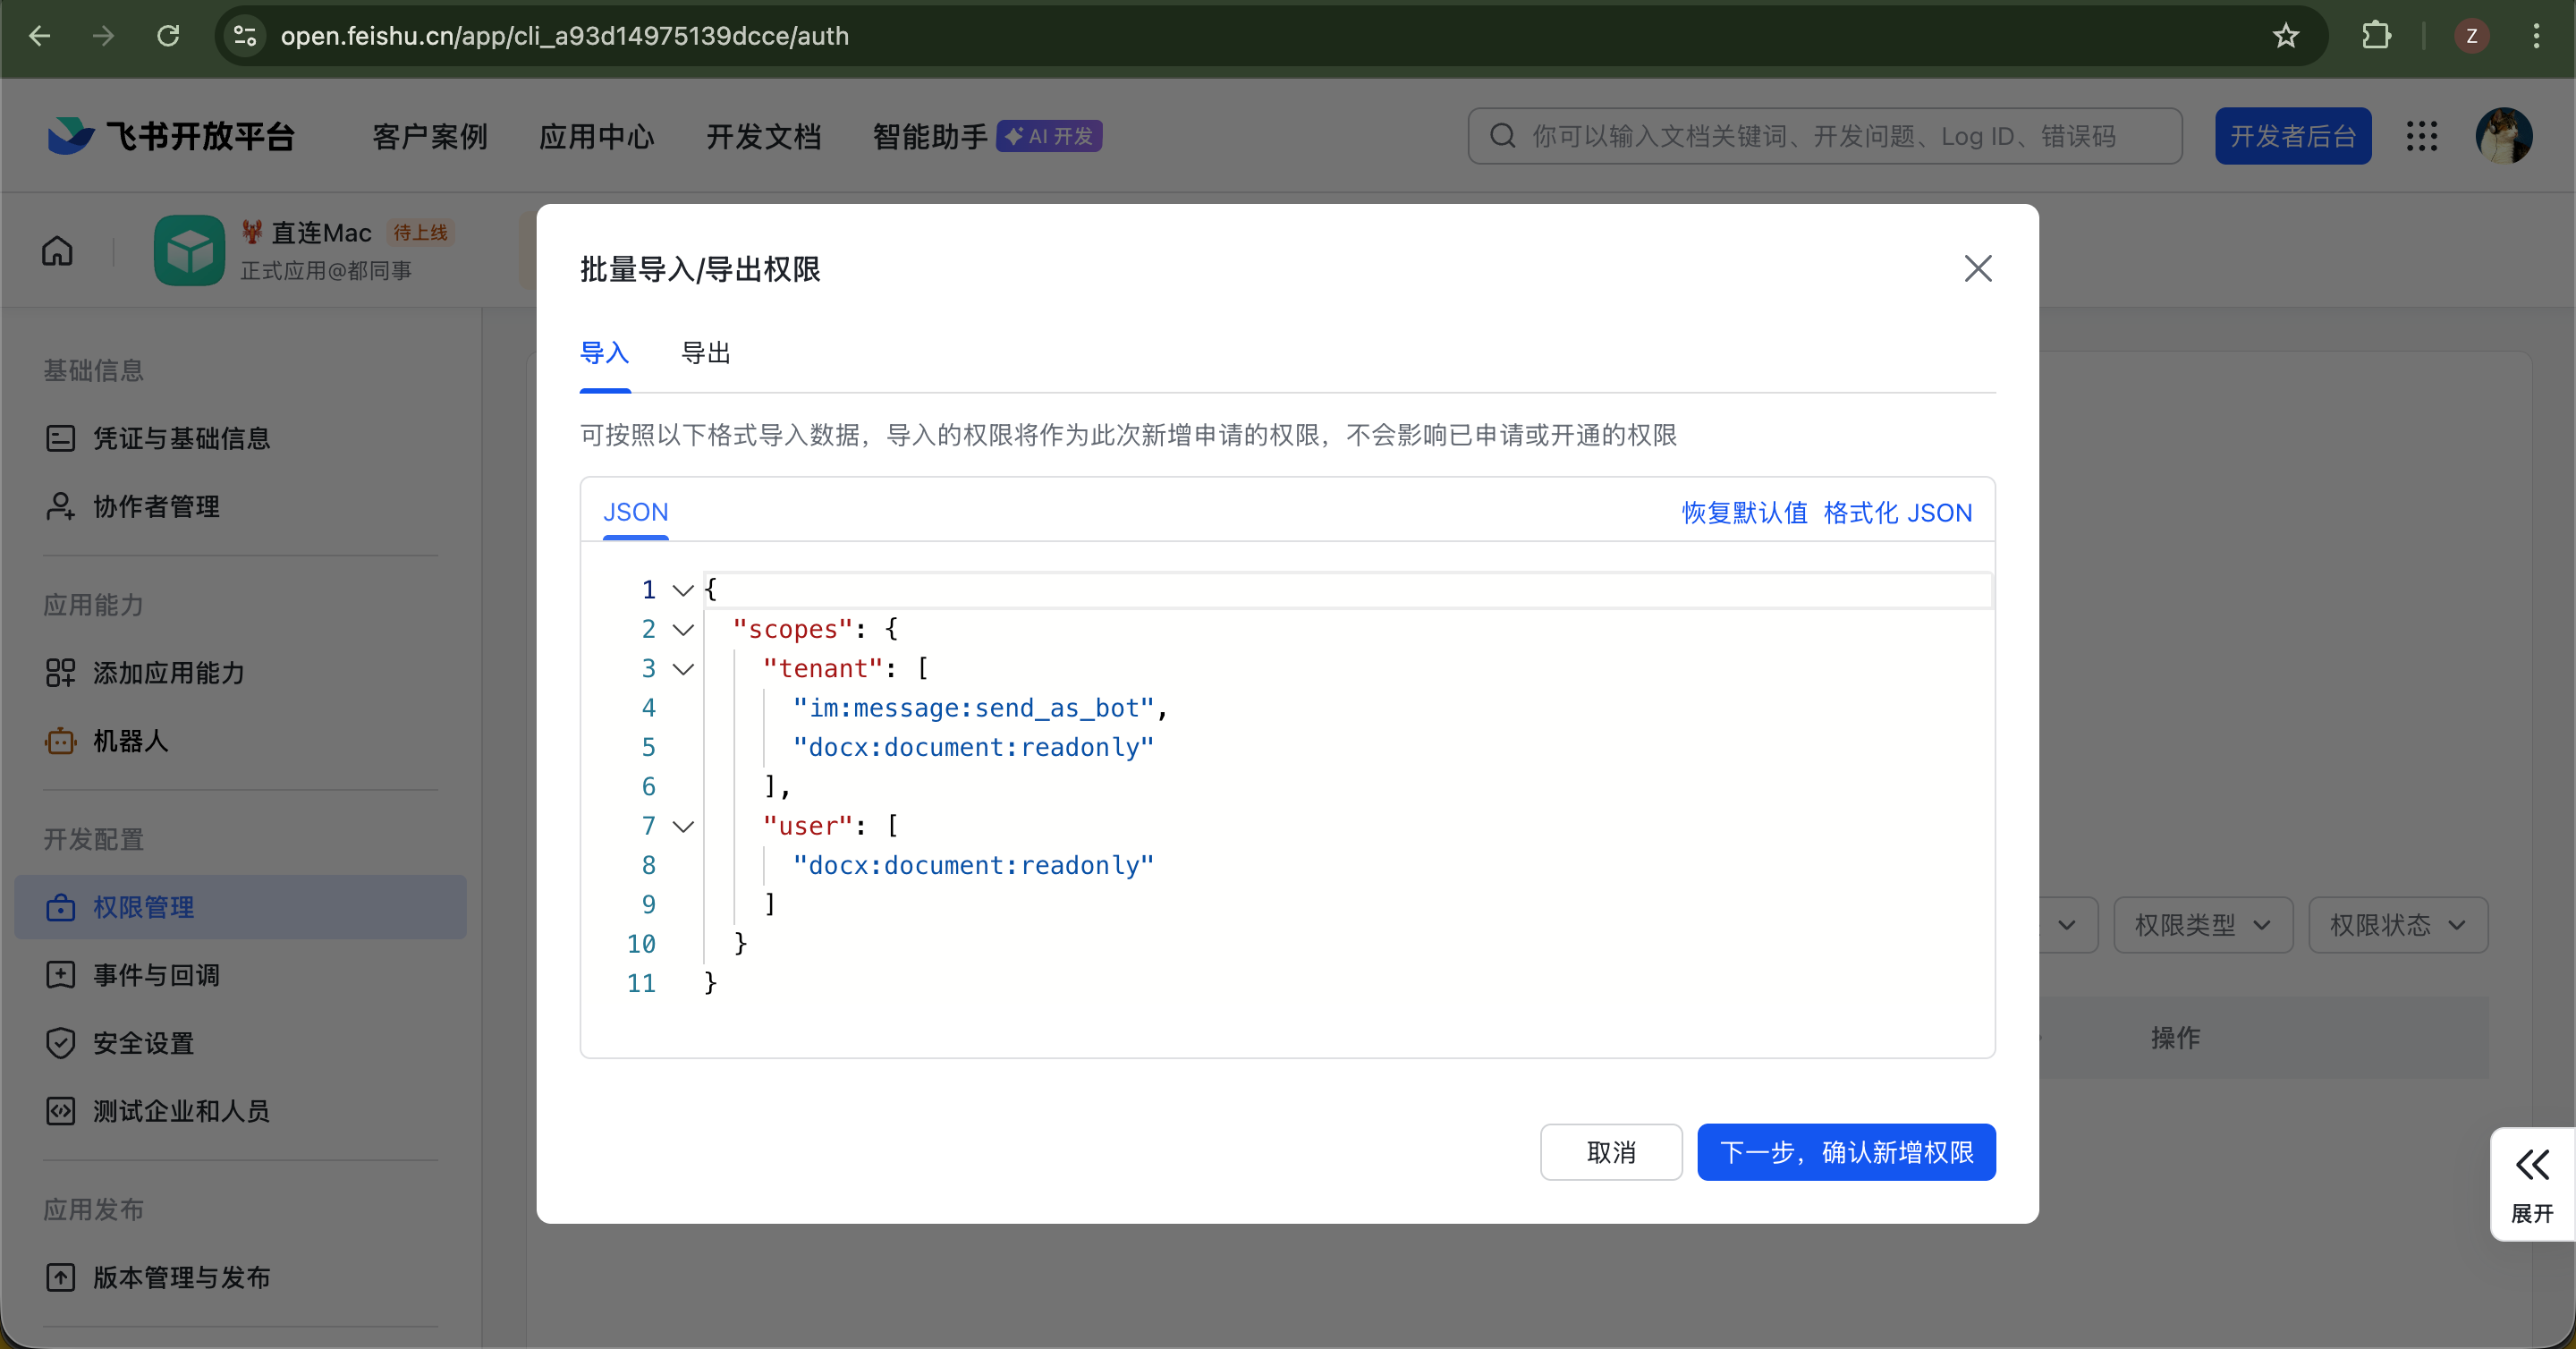The image size is (2576, 1349).
Task: Expand the 展开 side panel
Action: [2532, 1185]
